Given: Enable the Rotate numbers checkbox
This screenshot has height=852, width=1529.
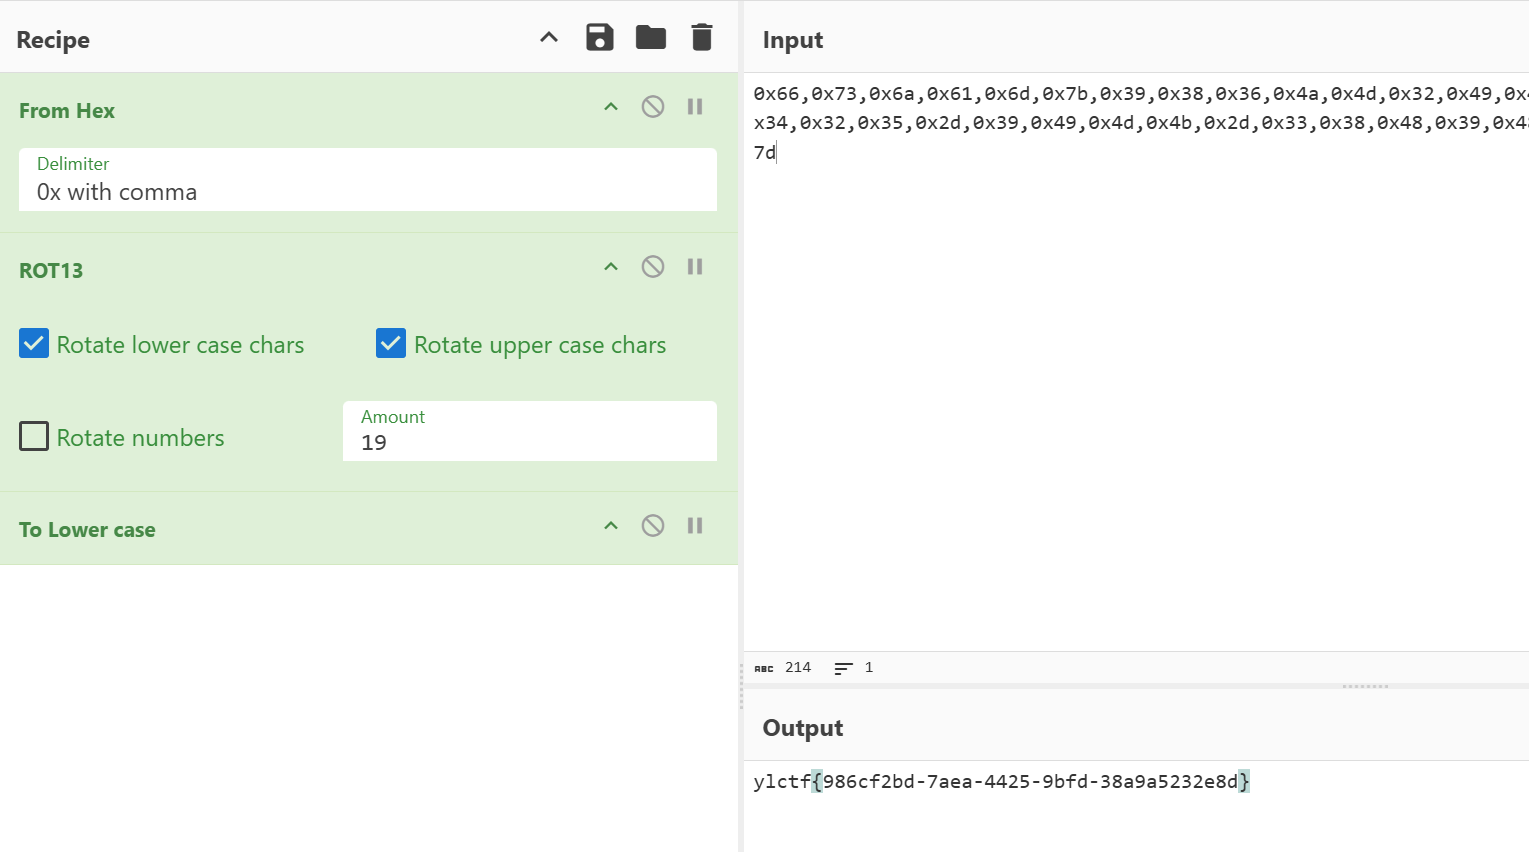Looking at the screenshot, I should pos(34,437).
